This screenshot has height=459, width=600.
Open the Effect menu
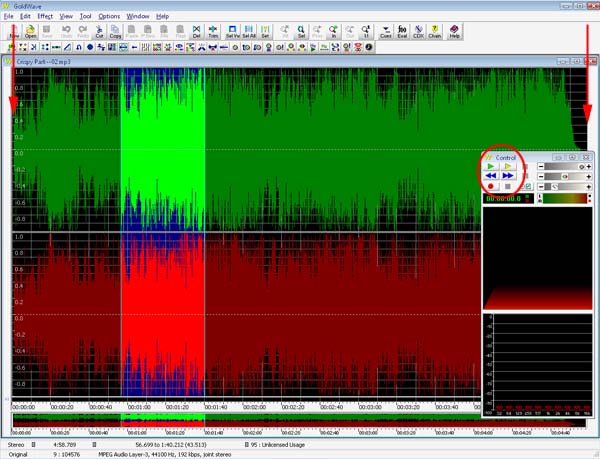pos(45,17)
